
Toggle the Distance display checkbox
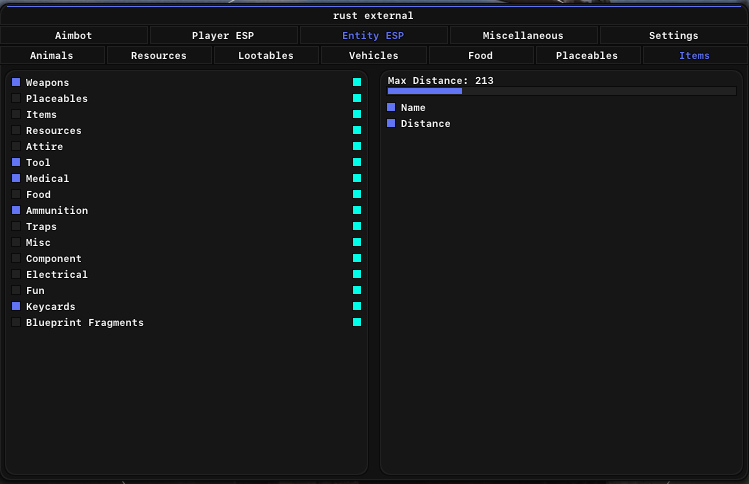[x=391, y=123]
